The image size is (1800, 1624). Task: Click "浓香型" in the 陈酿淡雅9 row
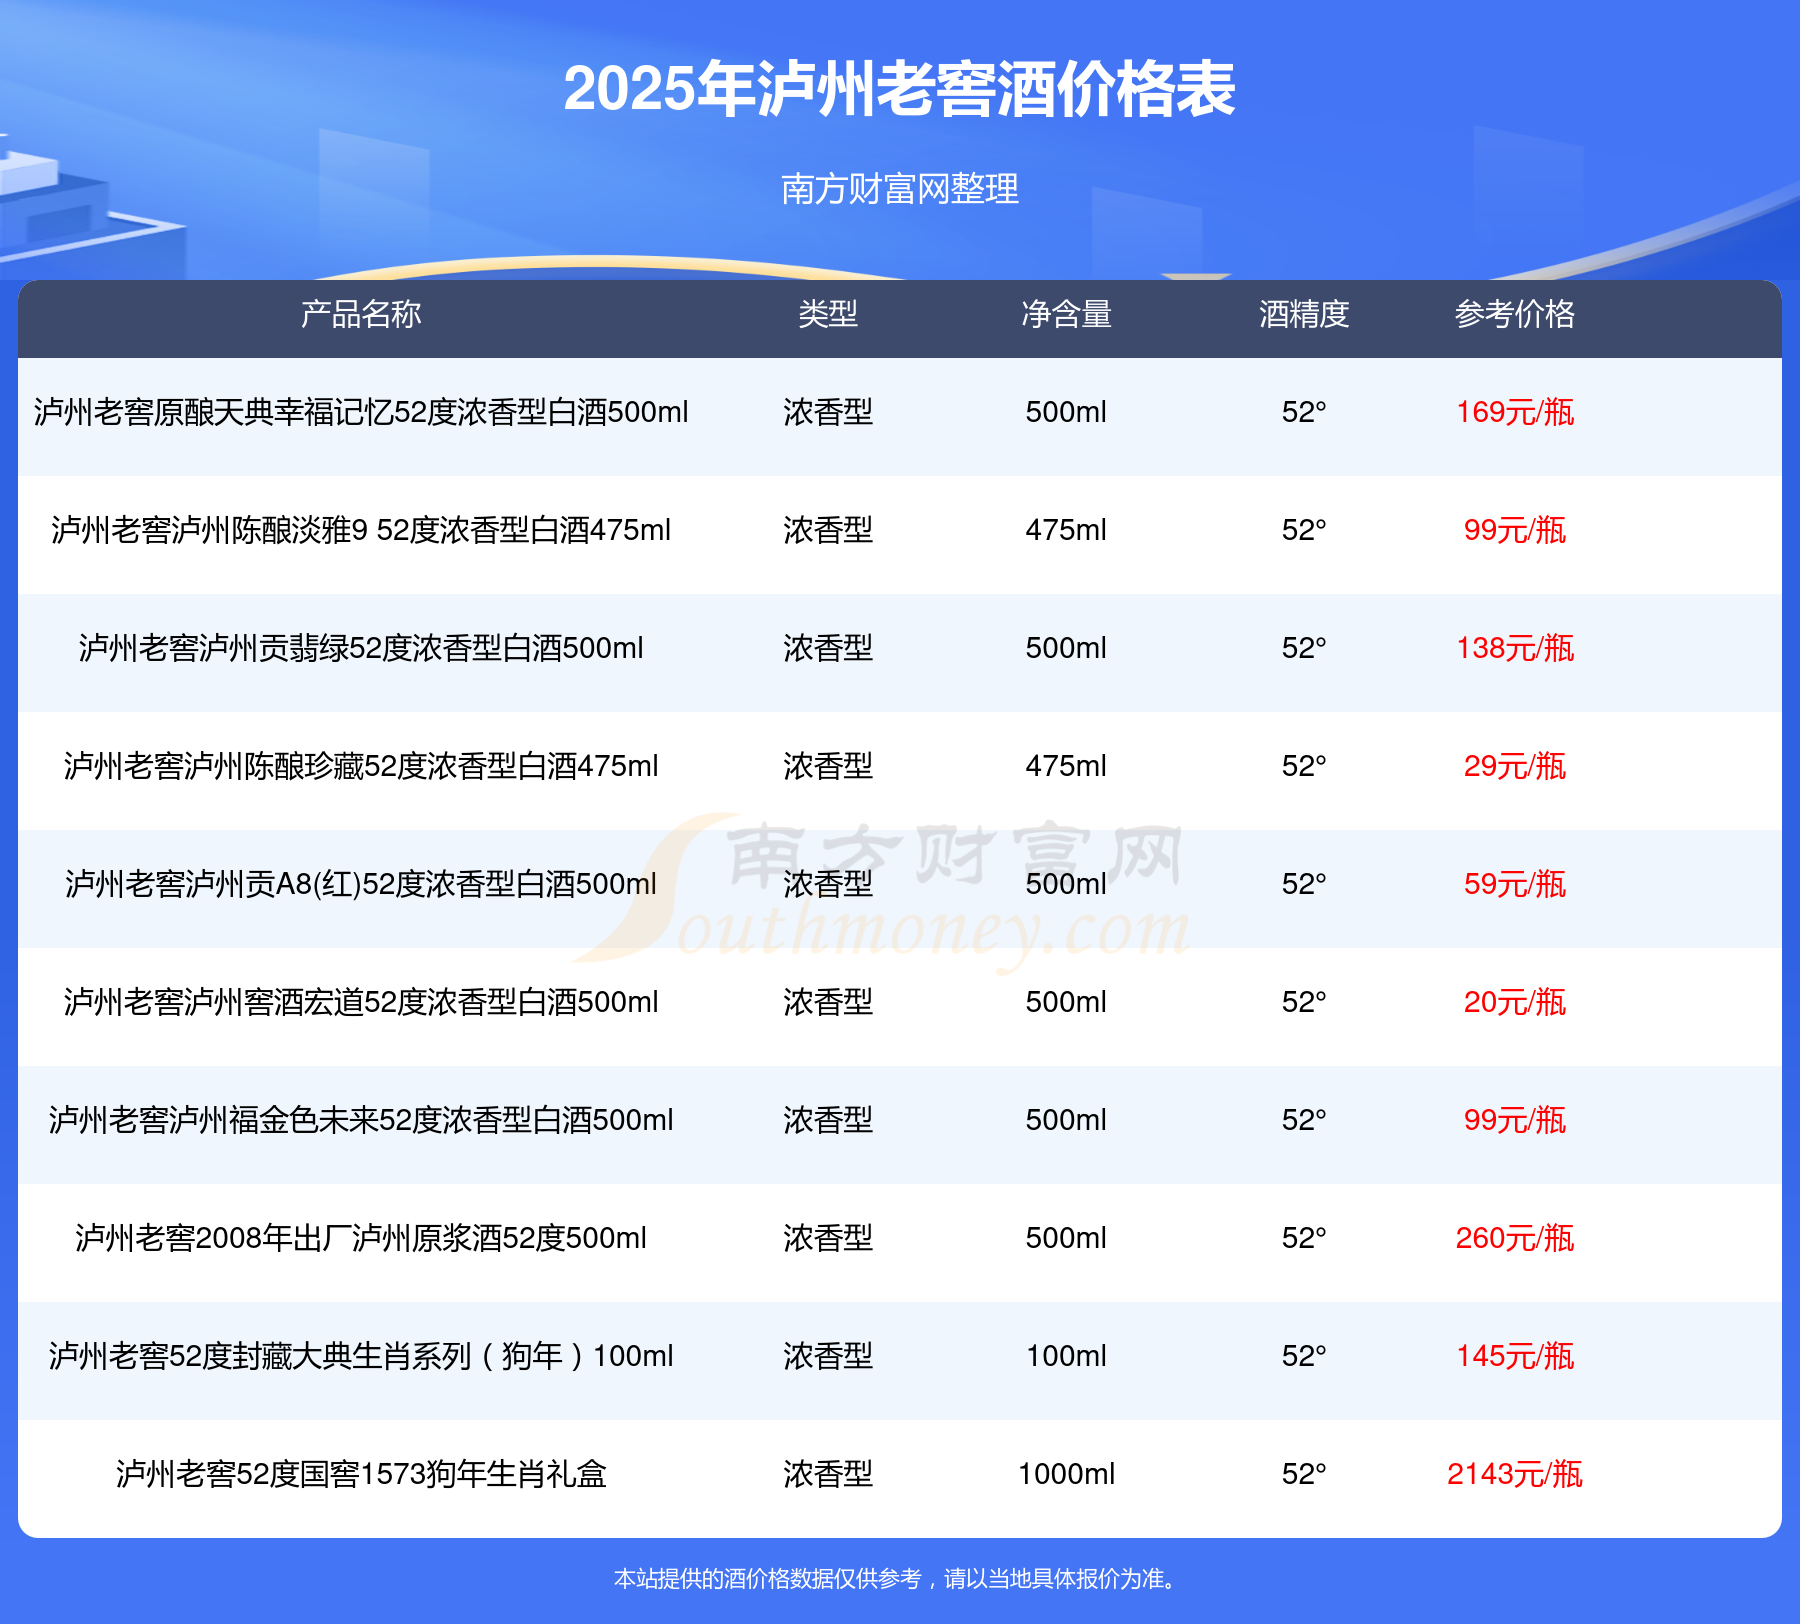828,530
